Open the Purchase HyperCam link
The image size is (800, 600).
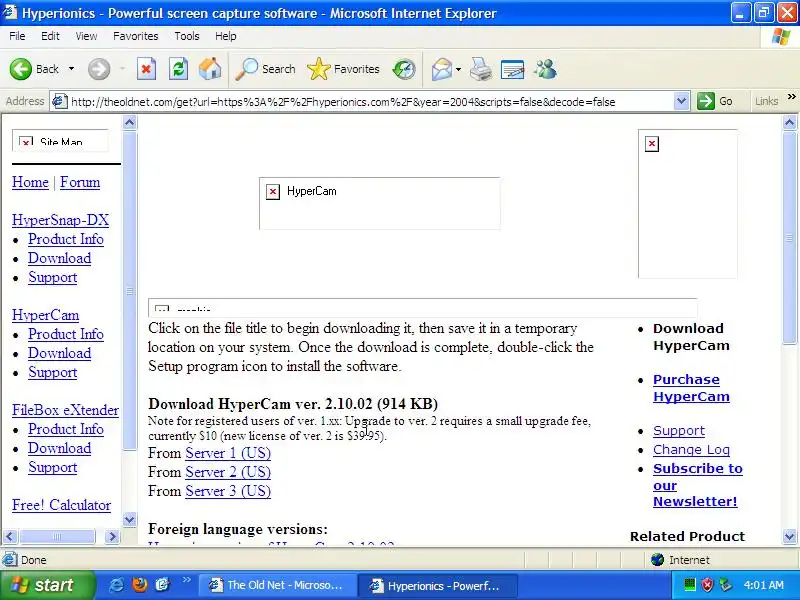(x=691, y=388)
